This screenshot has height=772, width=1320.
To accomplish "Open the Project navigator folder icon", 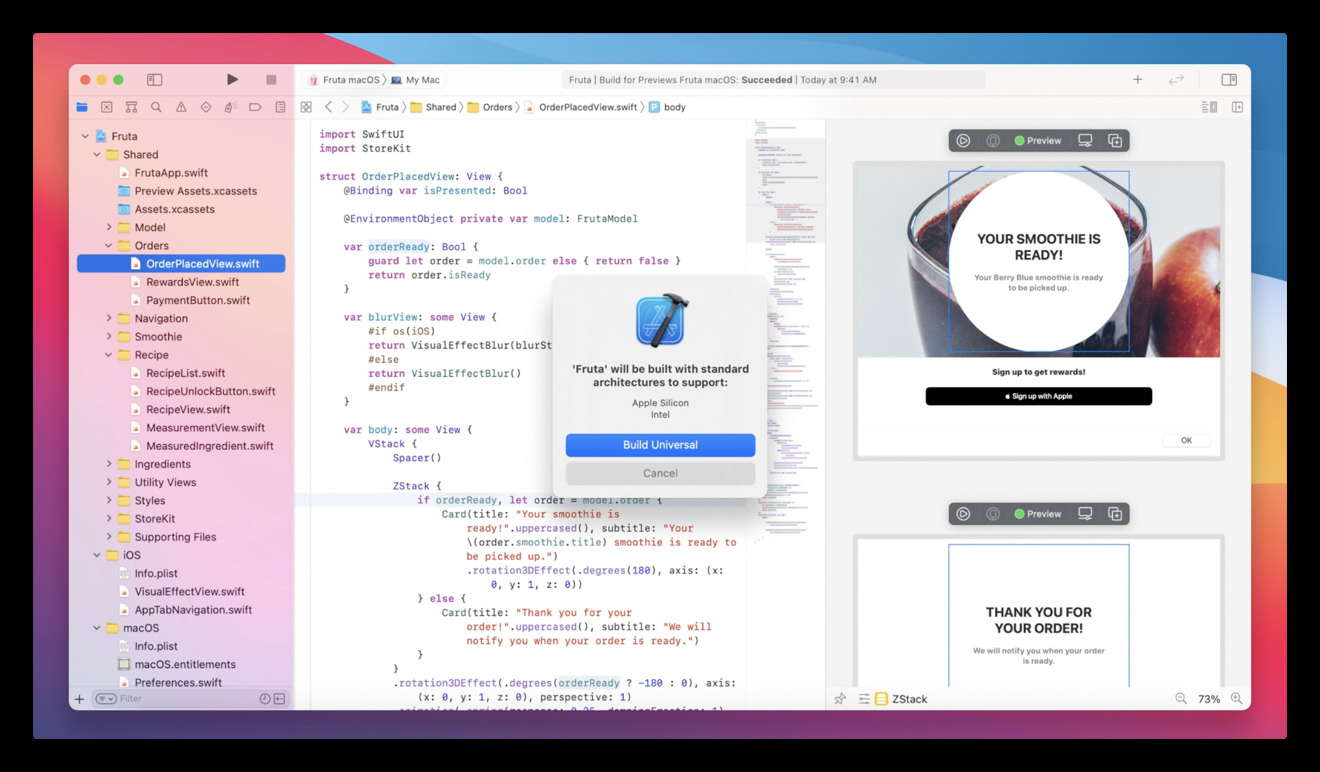I will pos(82,107).
